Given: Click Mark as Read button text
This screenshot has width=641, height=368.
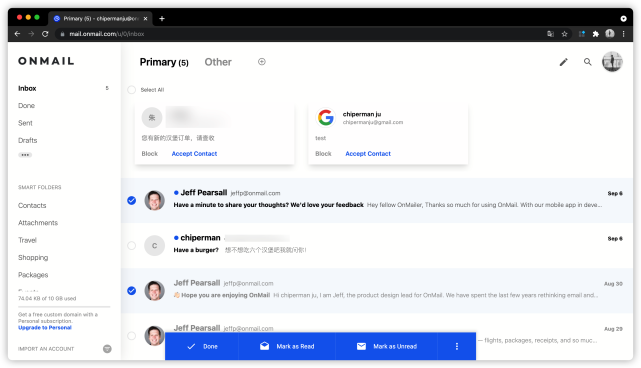Looking at the screenshot, I should [295, 346].
